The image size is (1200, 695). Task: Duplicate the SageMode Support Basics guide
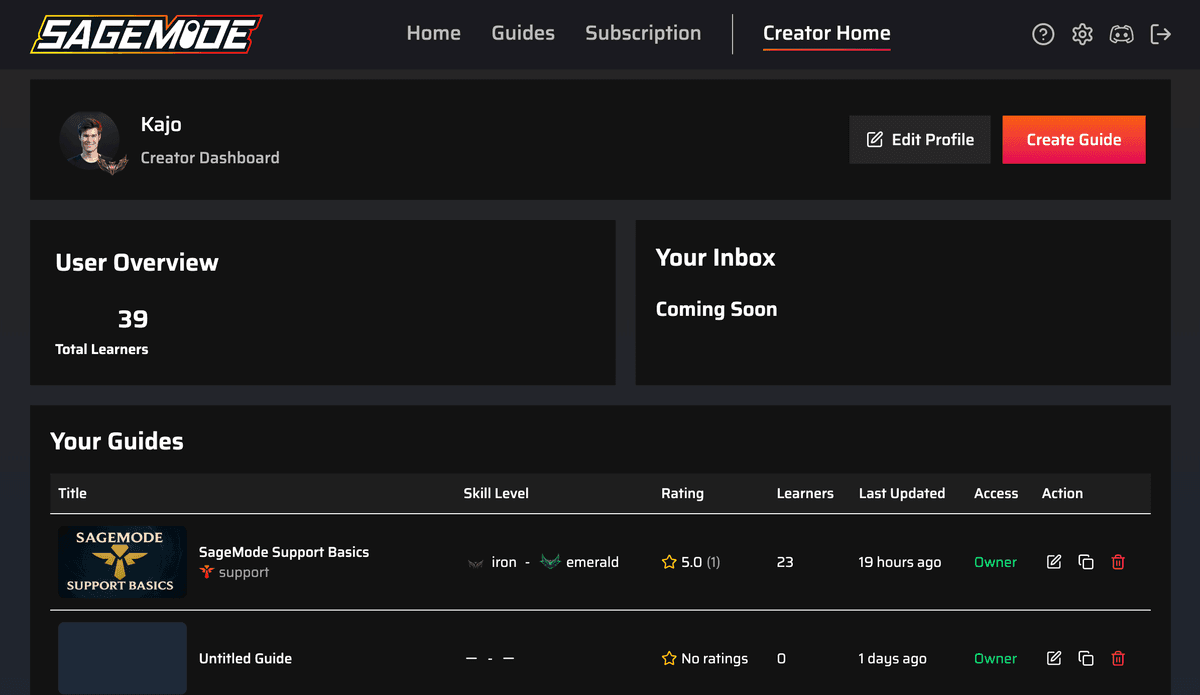click(1086, 562)
